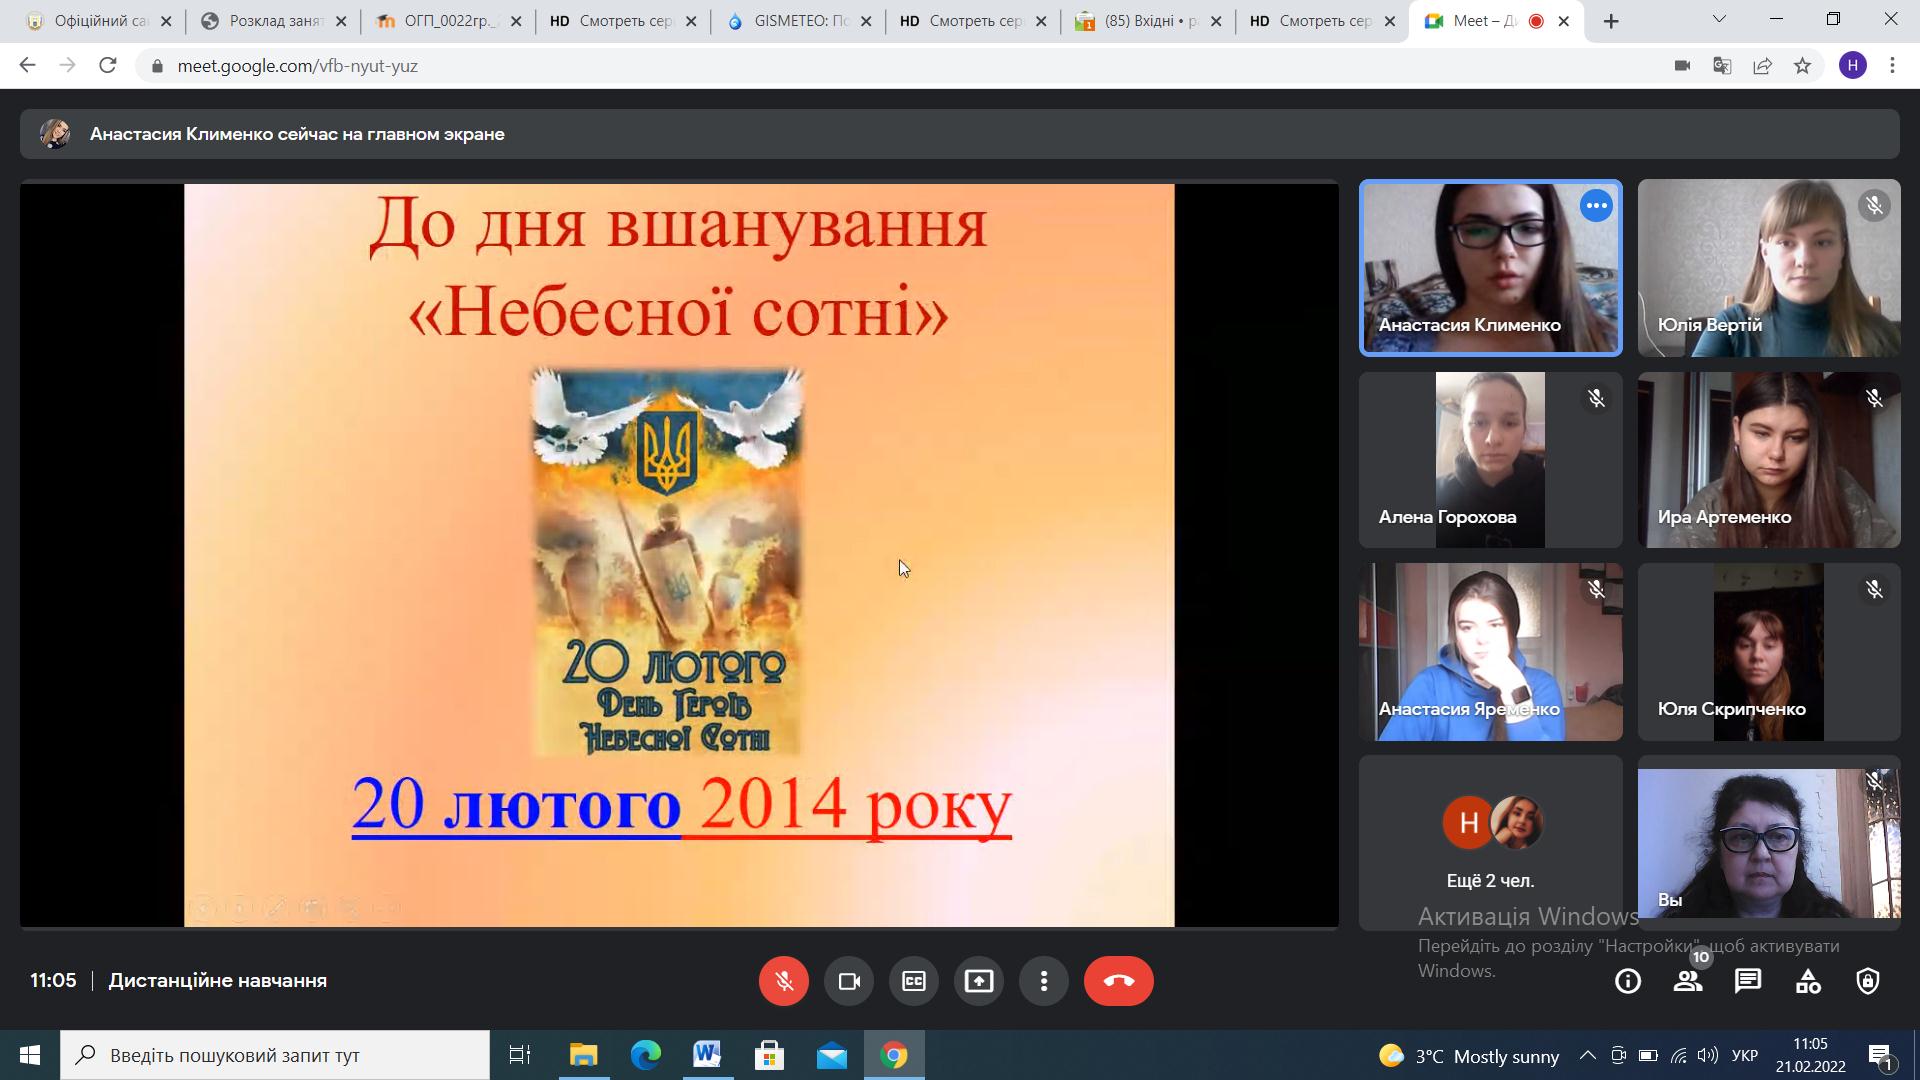
Task: Toggle the camera button in Meet
Action: 849,981
